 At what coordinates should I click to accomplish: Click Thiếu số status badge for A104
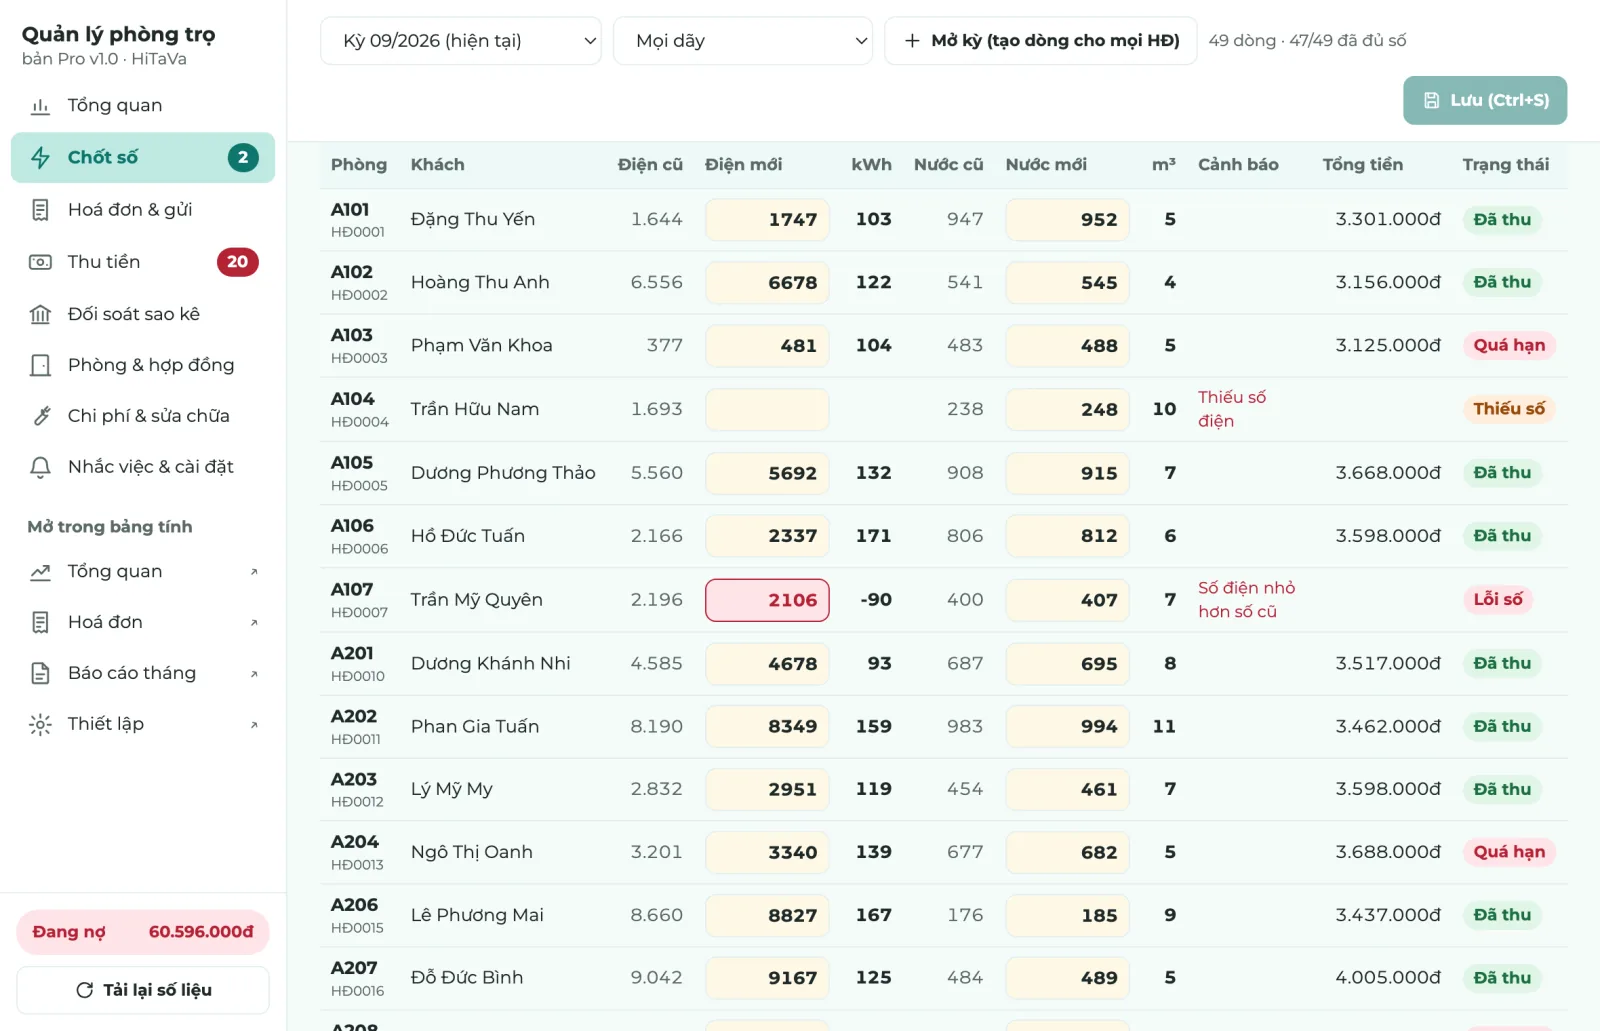click(1509, 408)
